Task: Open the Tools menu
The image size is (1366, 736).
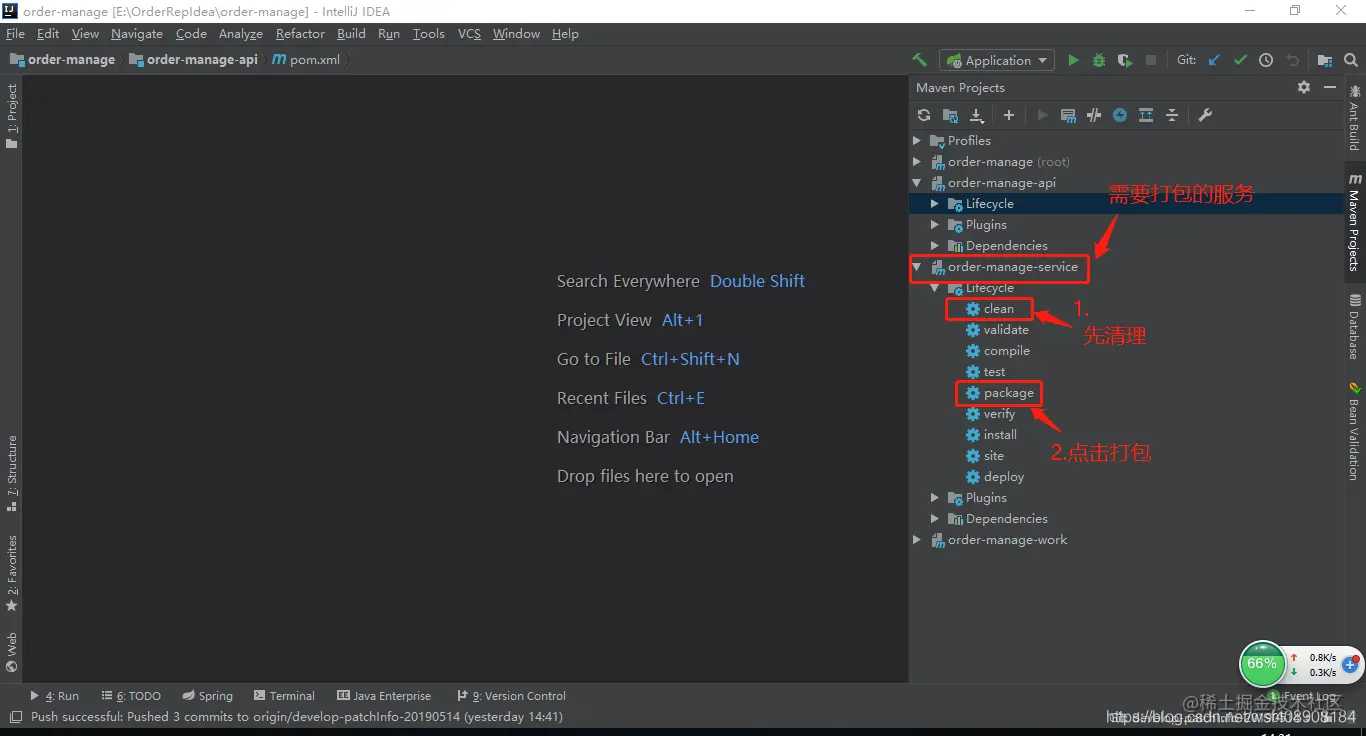Action: pyautogui.click(x=429, y=34)
